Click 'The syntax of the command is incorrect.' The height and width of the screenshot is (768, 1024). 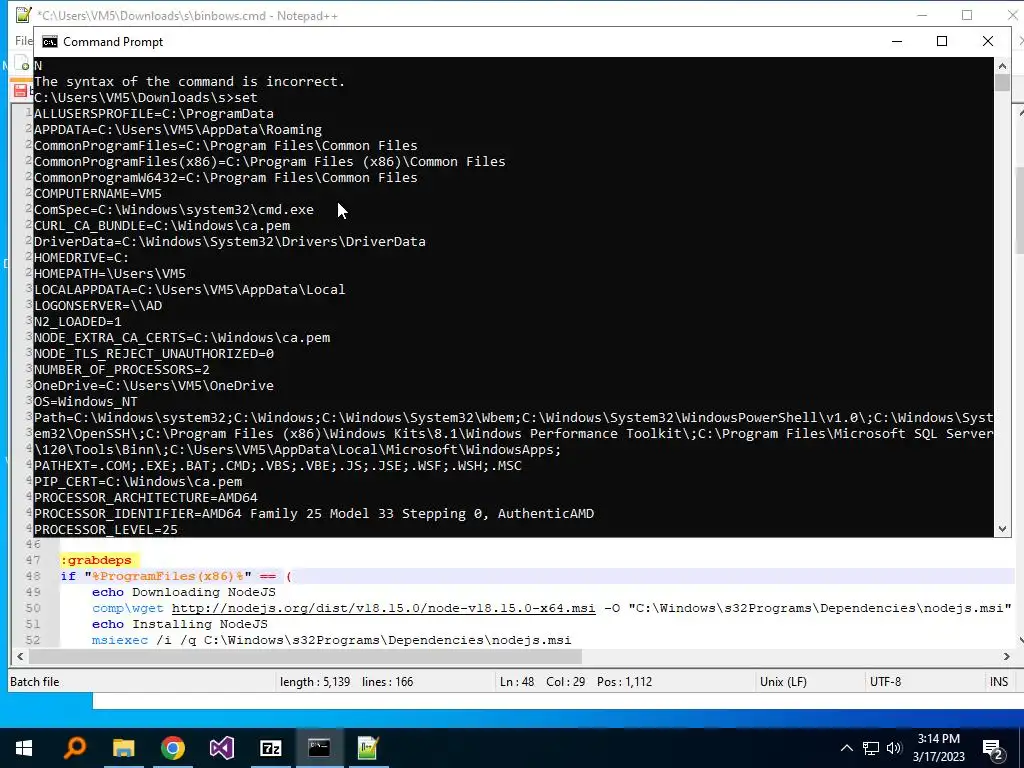point(189,82)
